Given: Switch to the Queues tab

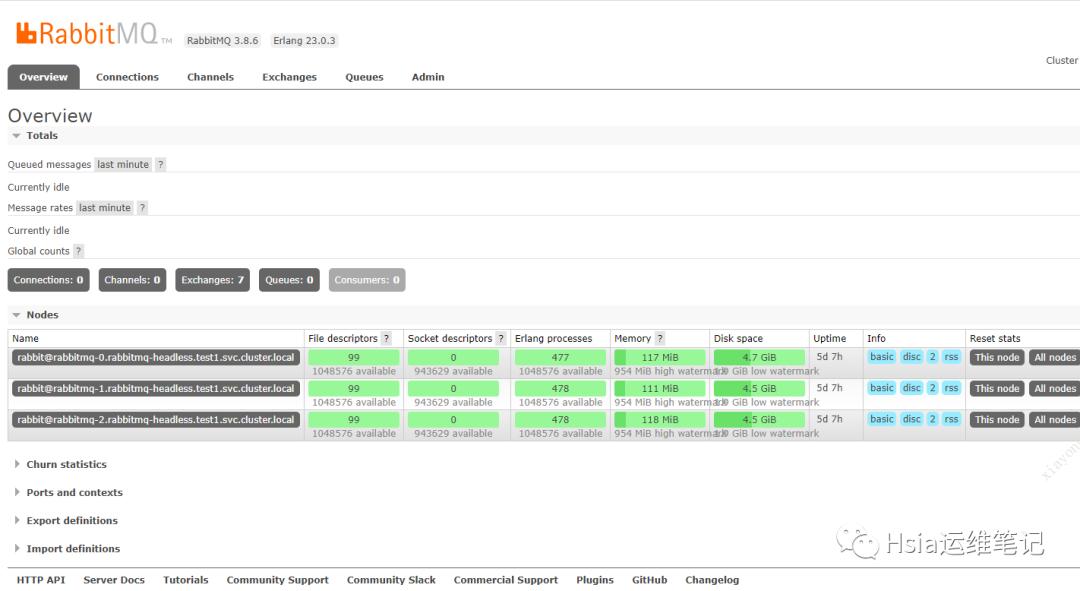Looking at the screenshot, I should coord(364,77).
